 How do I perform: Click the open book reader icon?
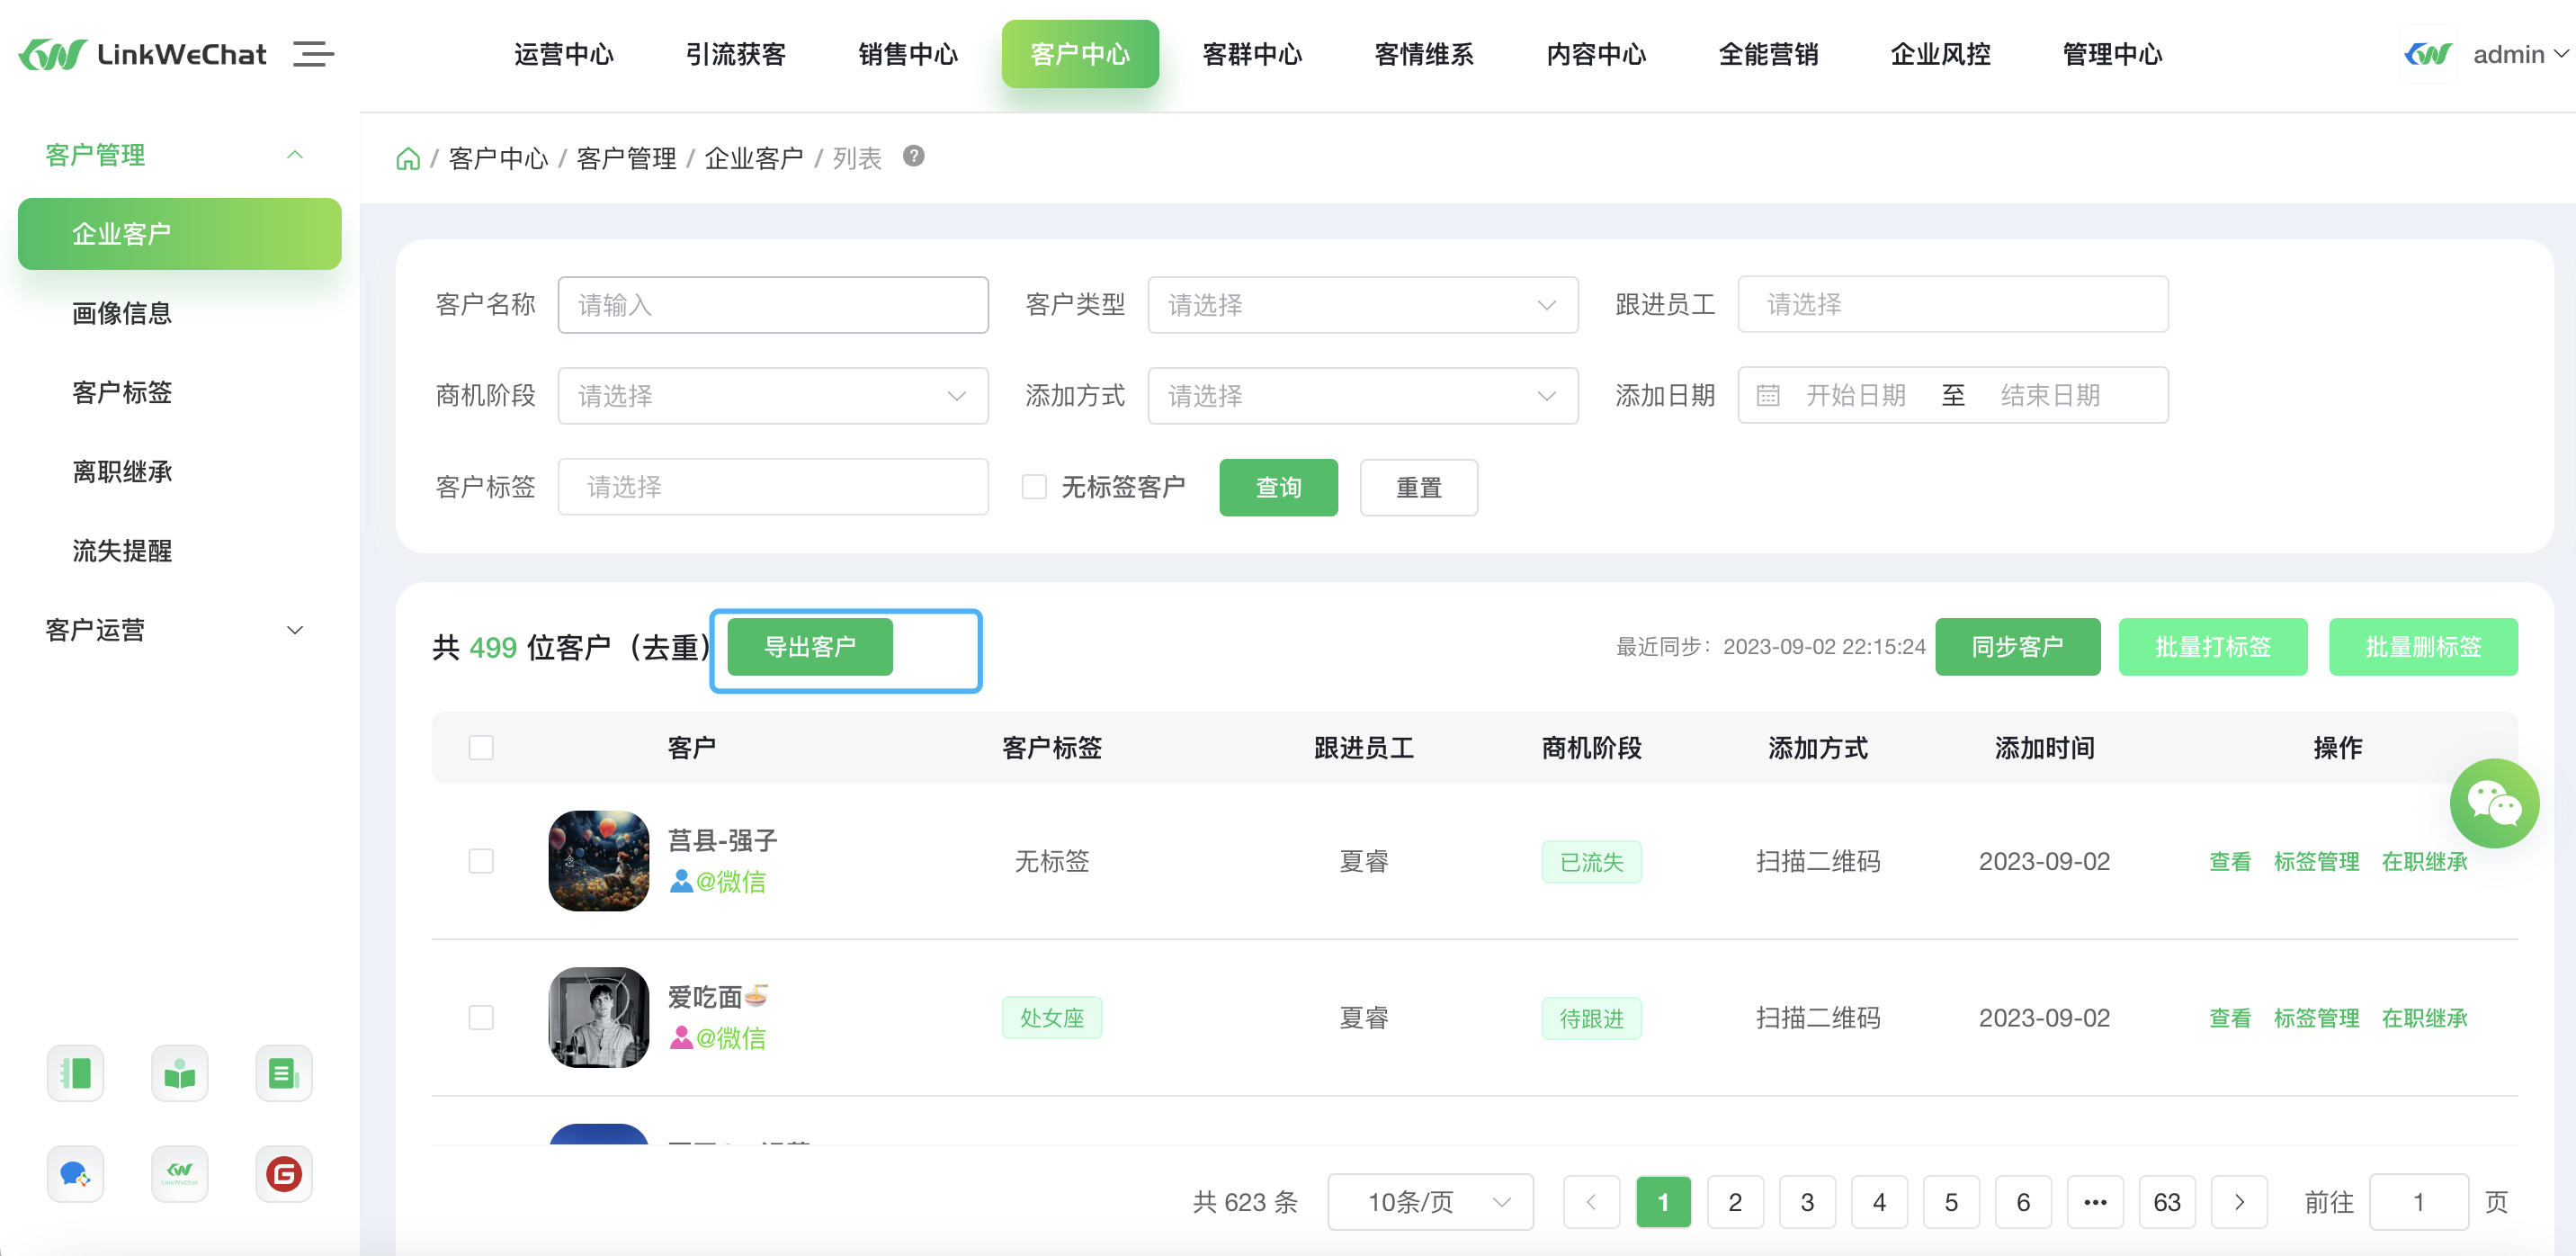pyautogui.click(x=179, y=1073)
